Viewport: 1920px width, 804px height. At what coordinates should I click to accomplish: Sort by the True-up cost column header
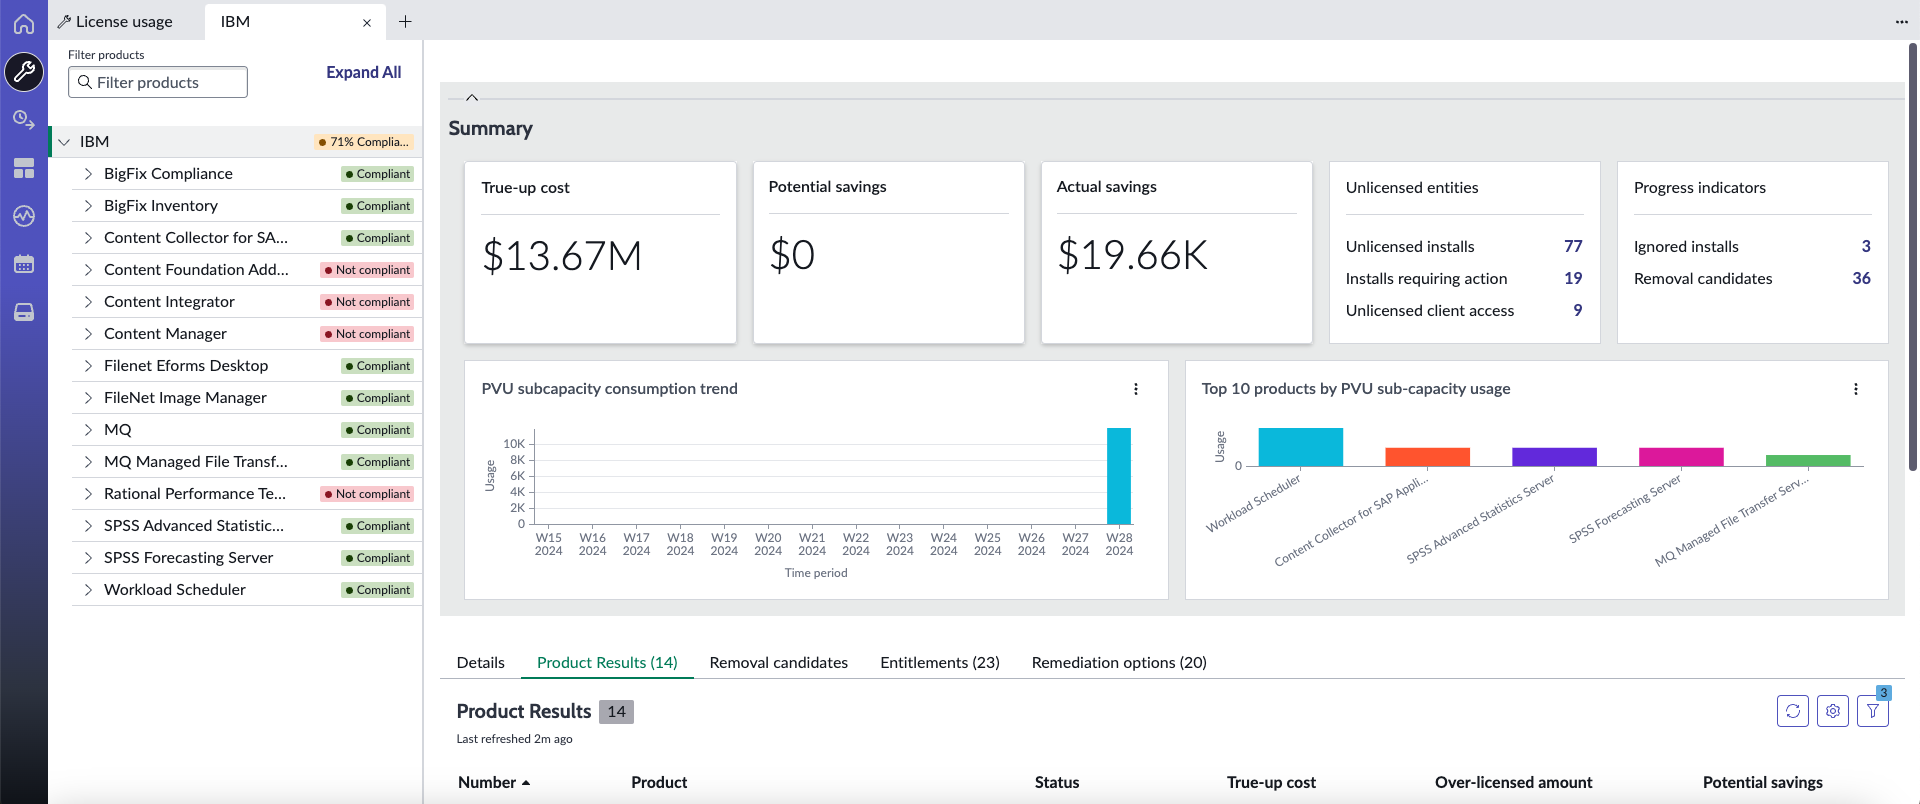(x=1271, y=782)
